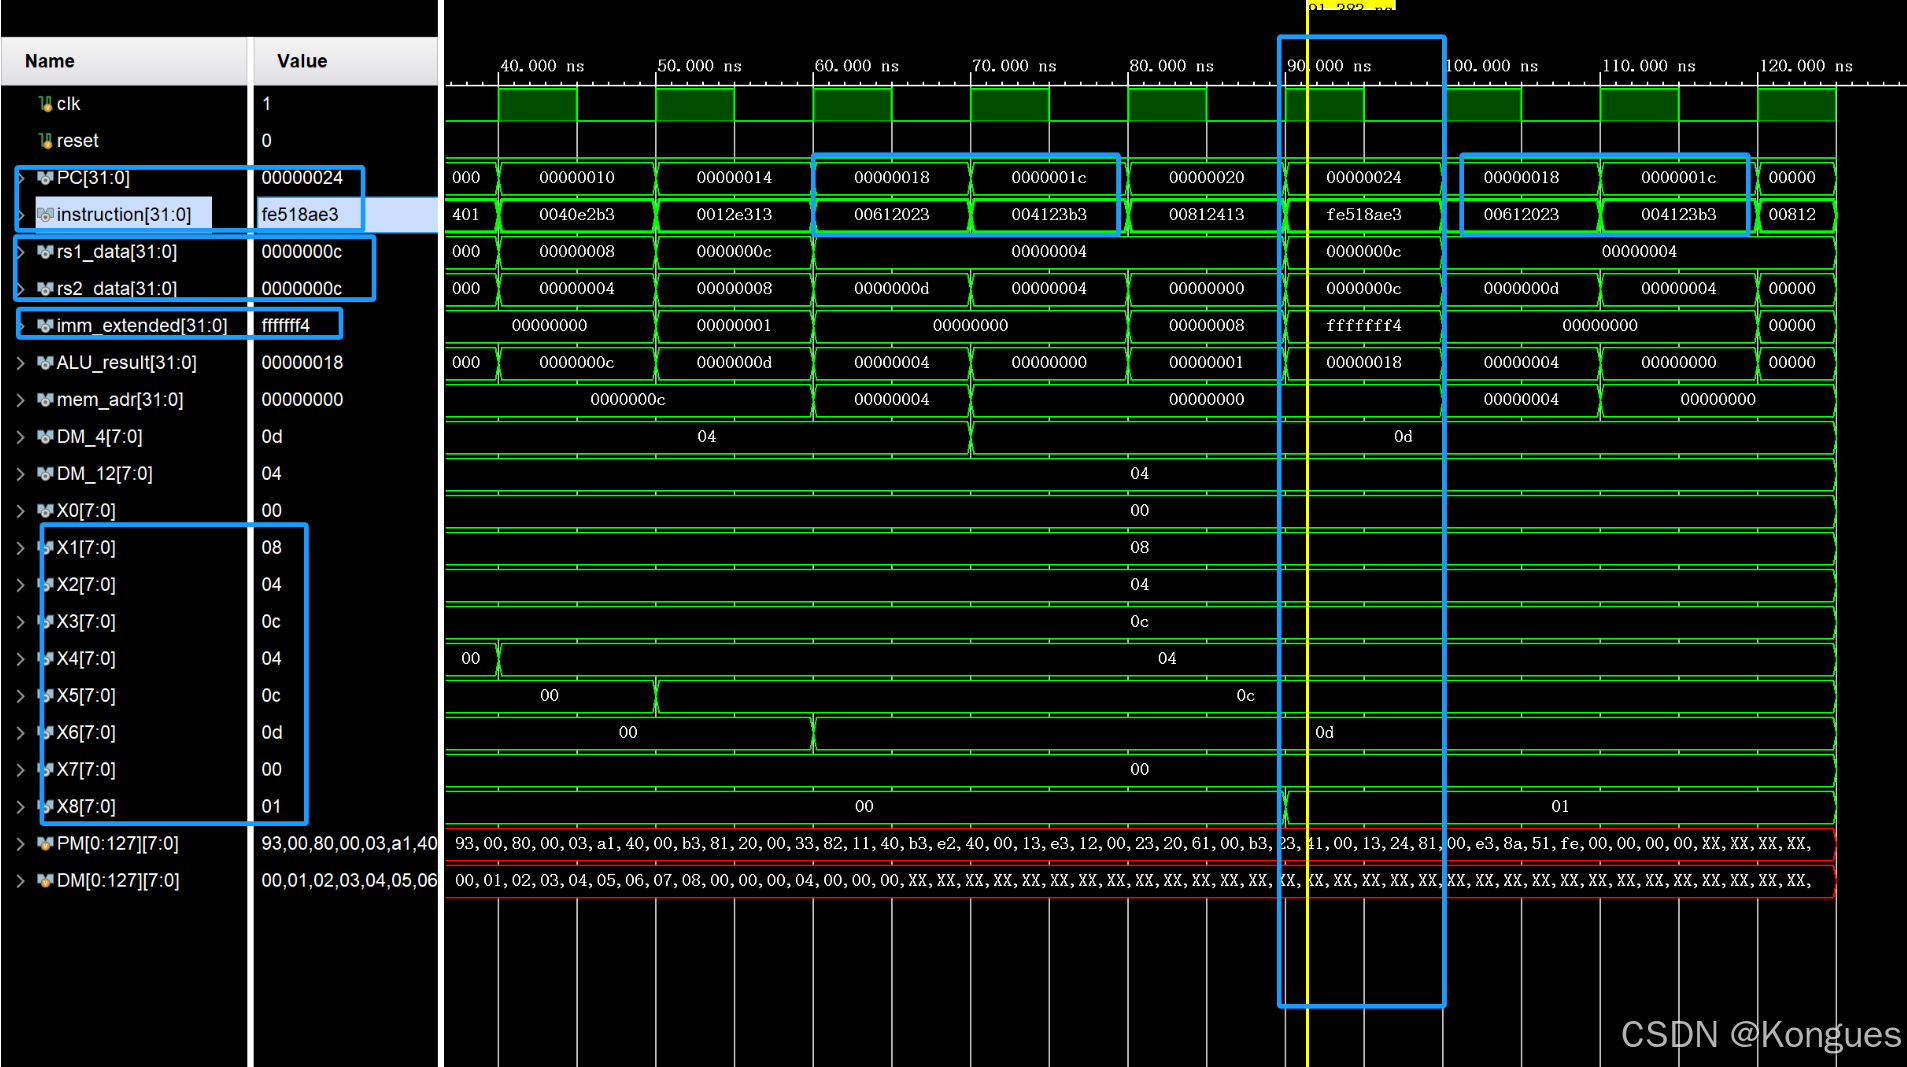Select the X4[7:0] register name

click(x=86, y=658)
